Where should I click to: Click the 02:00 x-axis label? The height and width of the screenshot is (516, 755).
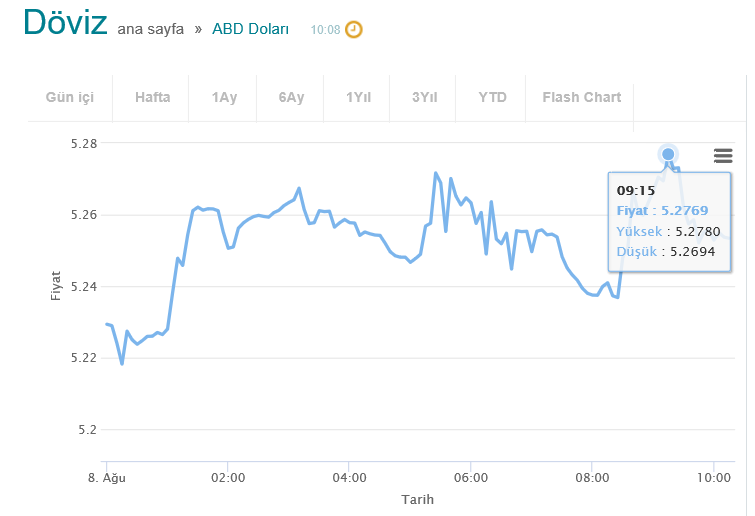click(227, 478)
